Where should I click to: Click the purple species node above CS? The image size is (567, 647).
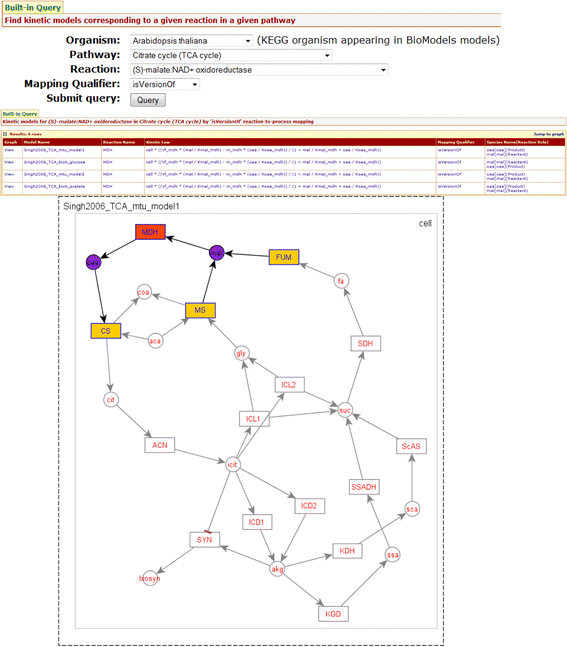(94, 262)
